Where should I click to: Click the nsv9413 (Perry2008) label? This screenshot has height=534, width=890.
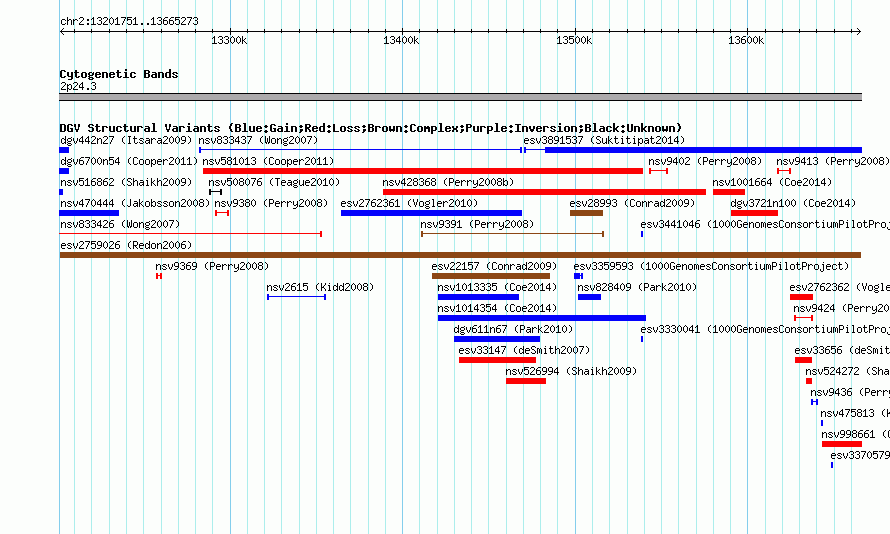point(833,161)
